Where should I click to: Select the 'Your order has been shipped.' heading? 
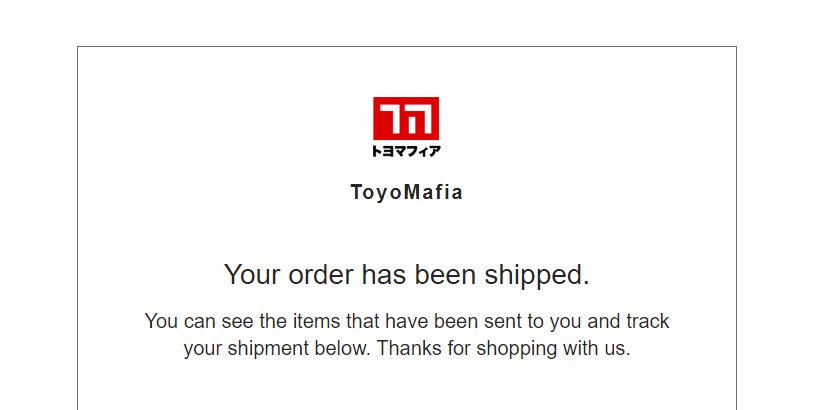[x=407, y=274]
